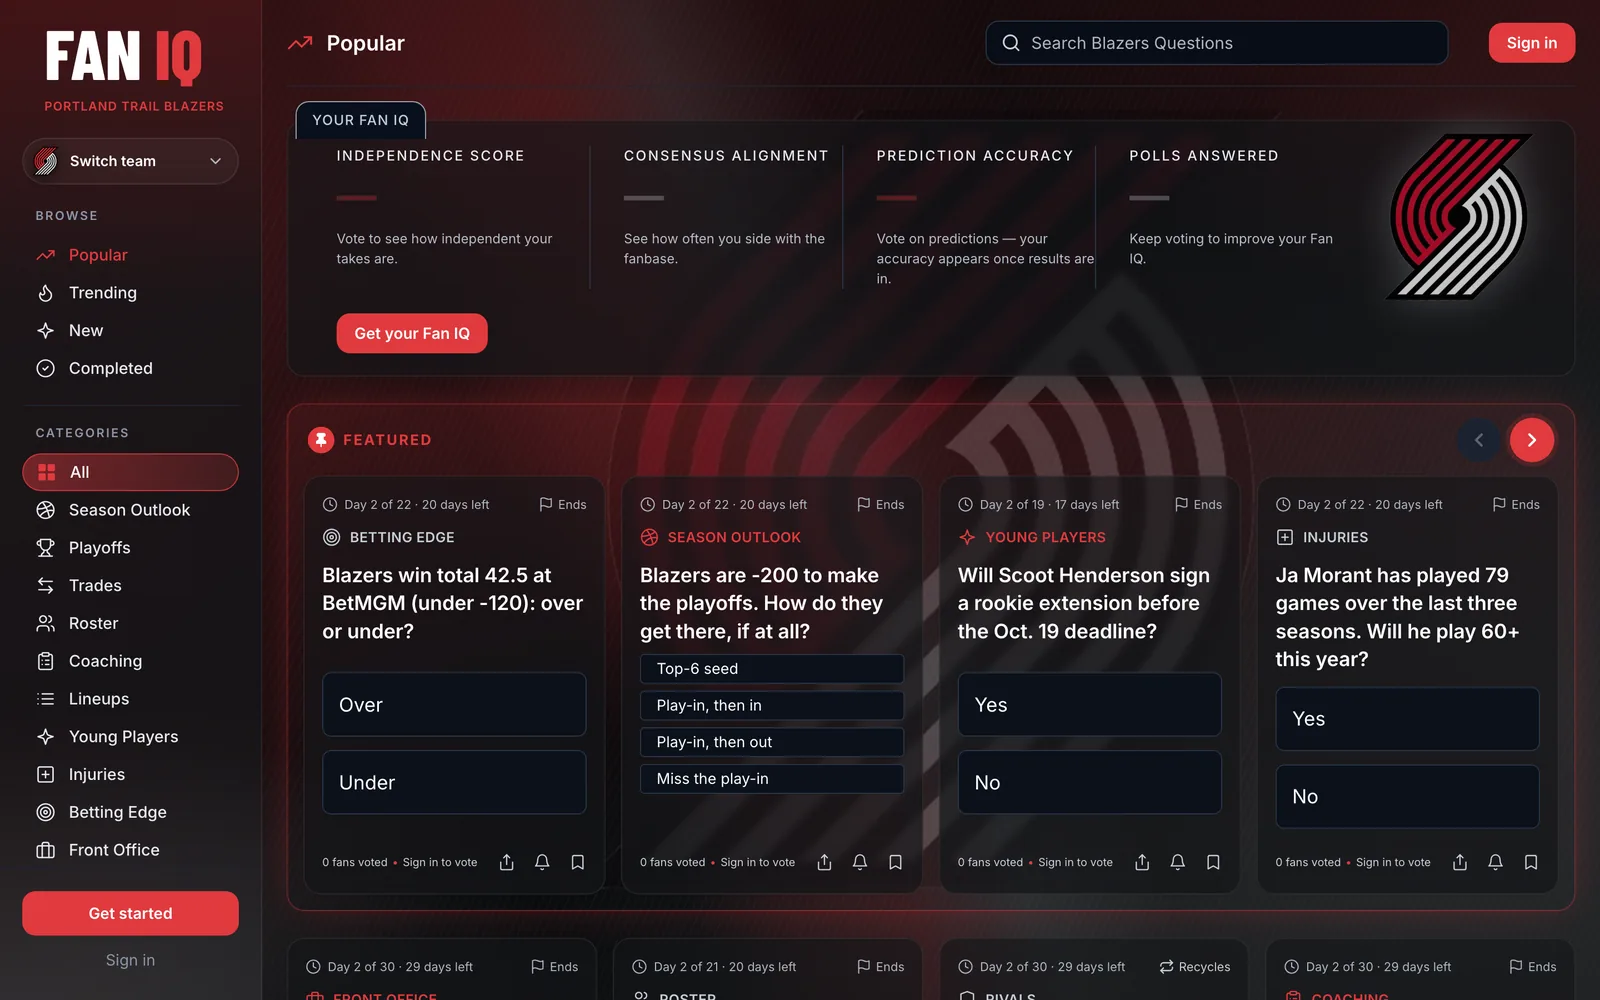Share the Scoot Henderson extension question
This screenshot has height=1000, width=1600.
[1142, 862]
